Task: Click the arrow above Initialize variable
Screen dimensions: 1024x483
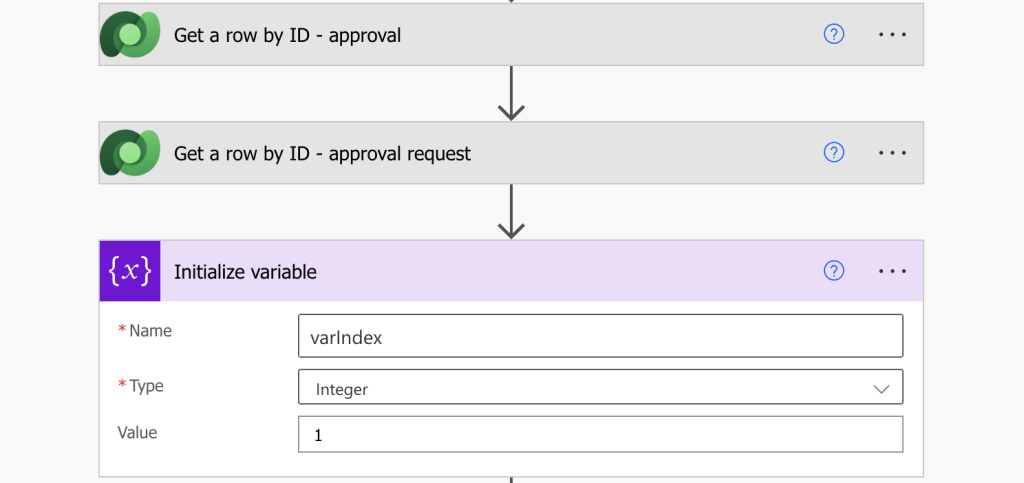Action: pos(511,211)
